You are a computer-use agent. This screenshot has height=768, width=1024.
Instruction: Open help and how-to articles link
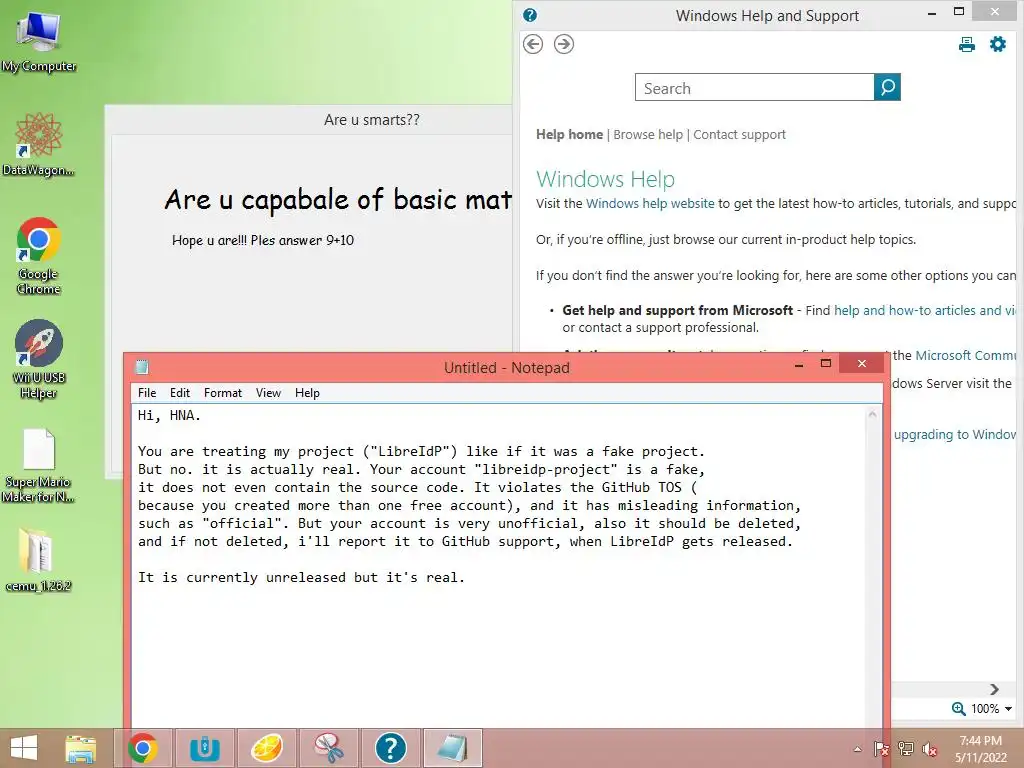coord(924,310)
